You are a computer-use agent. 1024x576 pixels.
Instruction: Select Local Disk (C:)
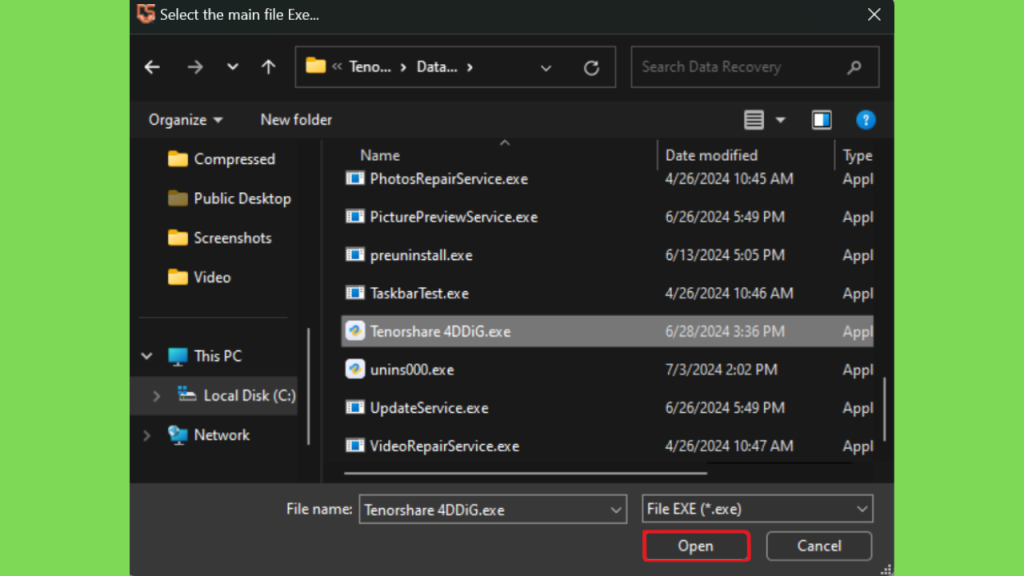(236, 396)
